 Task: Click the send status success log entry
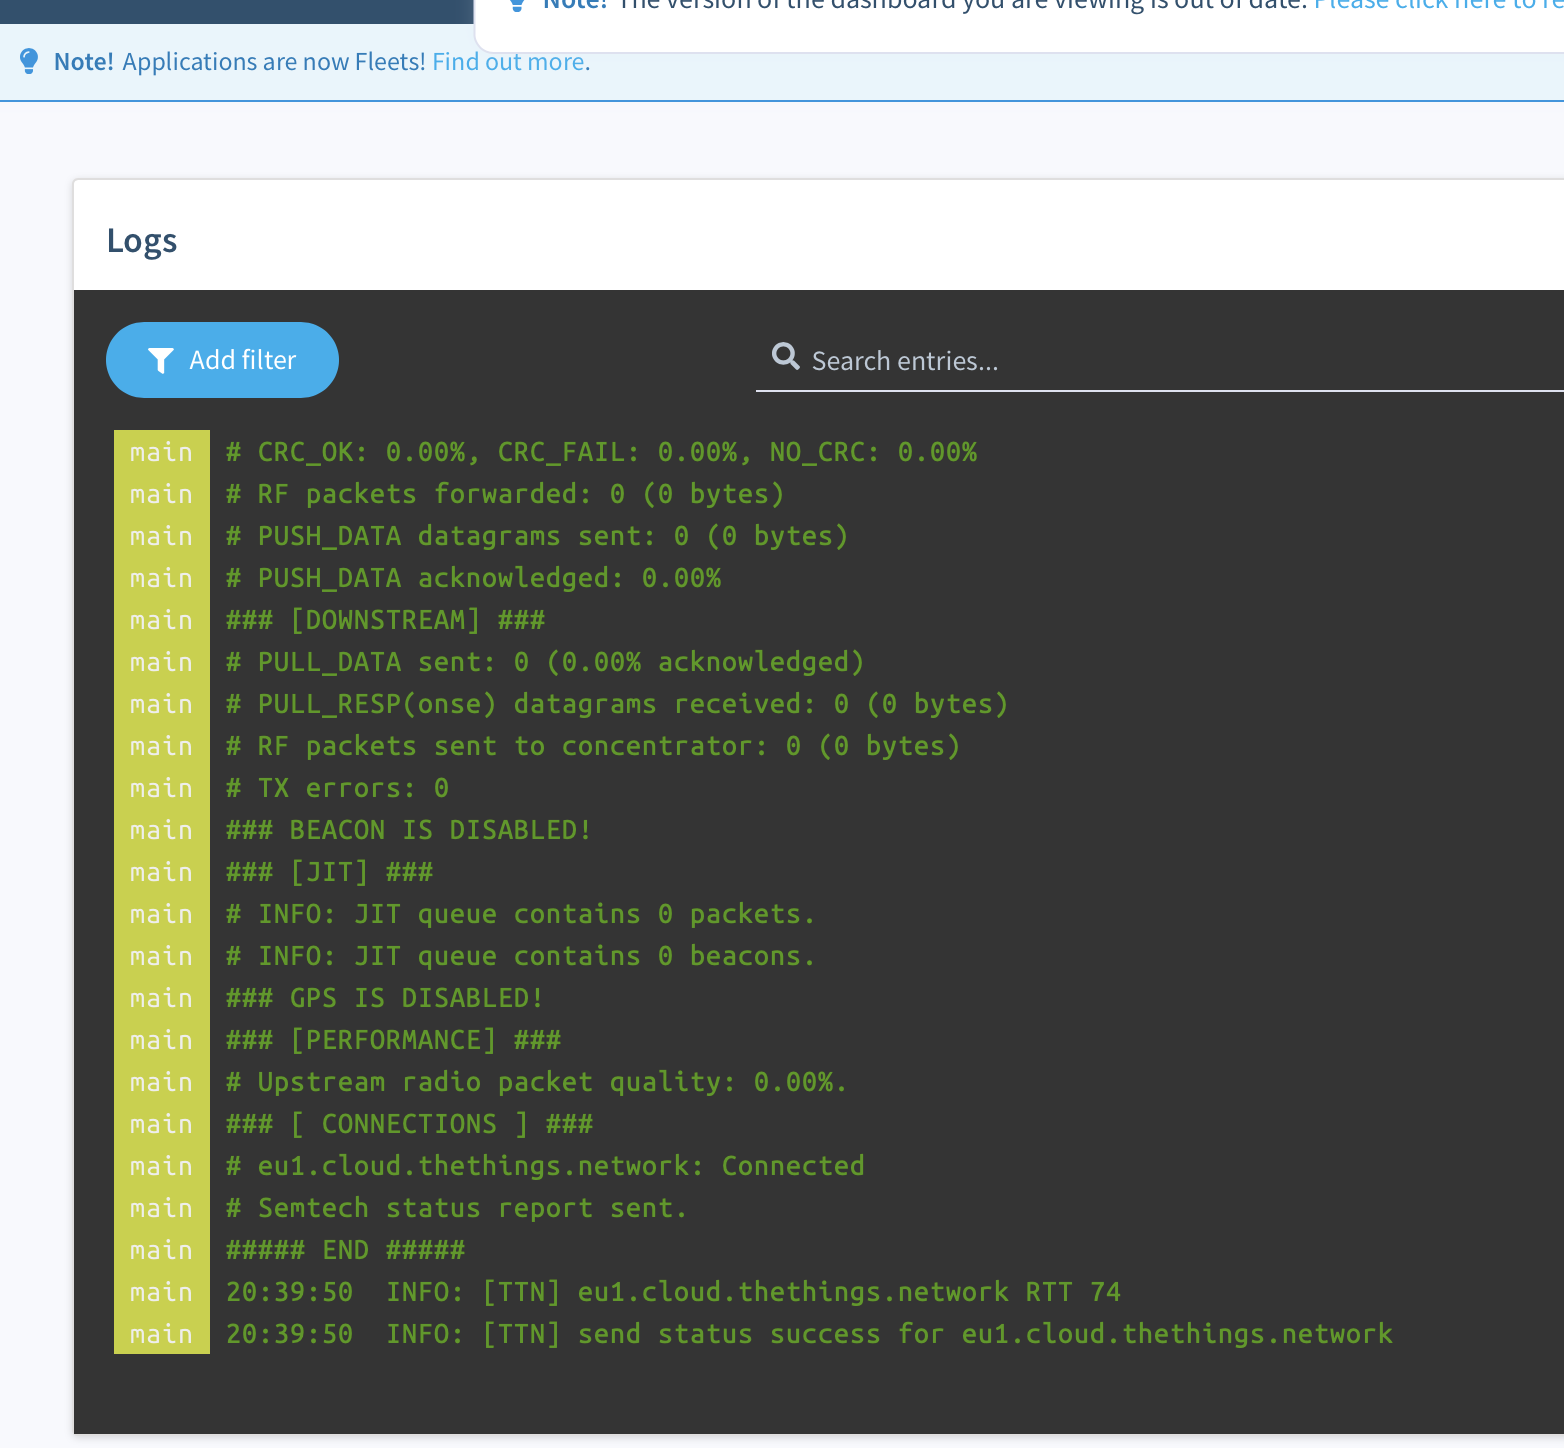(x=809, y=1334)
